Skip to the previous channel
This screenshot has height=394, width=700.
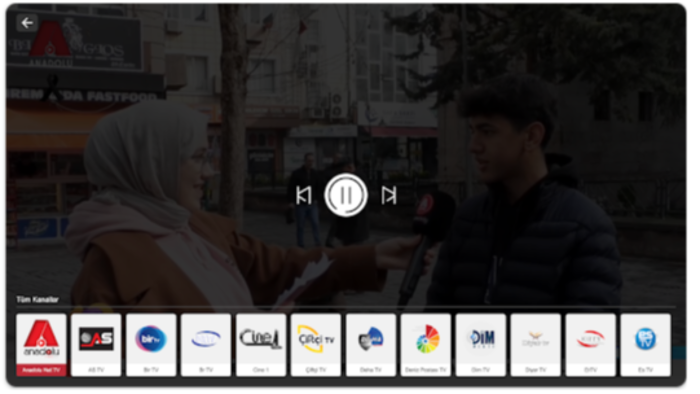304,195
